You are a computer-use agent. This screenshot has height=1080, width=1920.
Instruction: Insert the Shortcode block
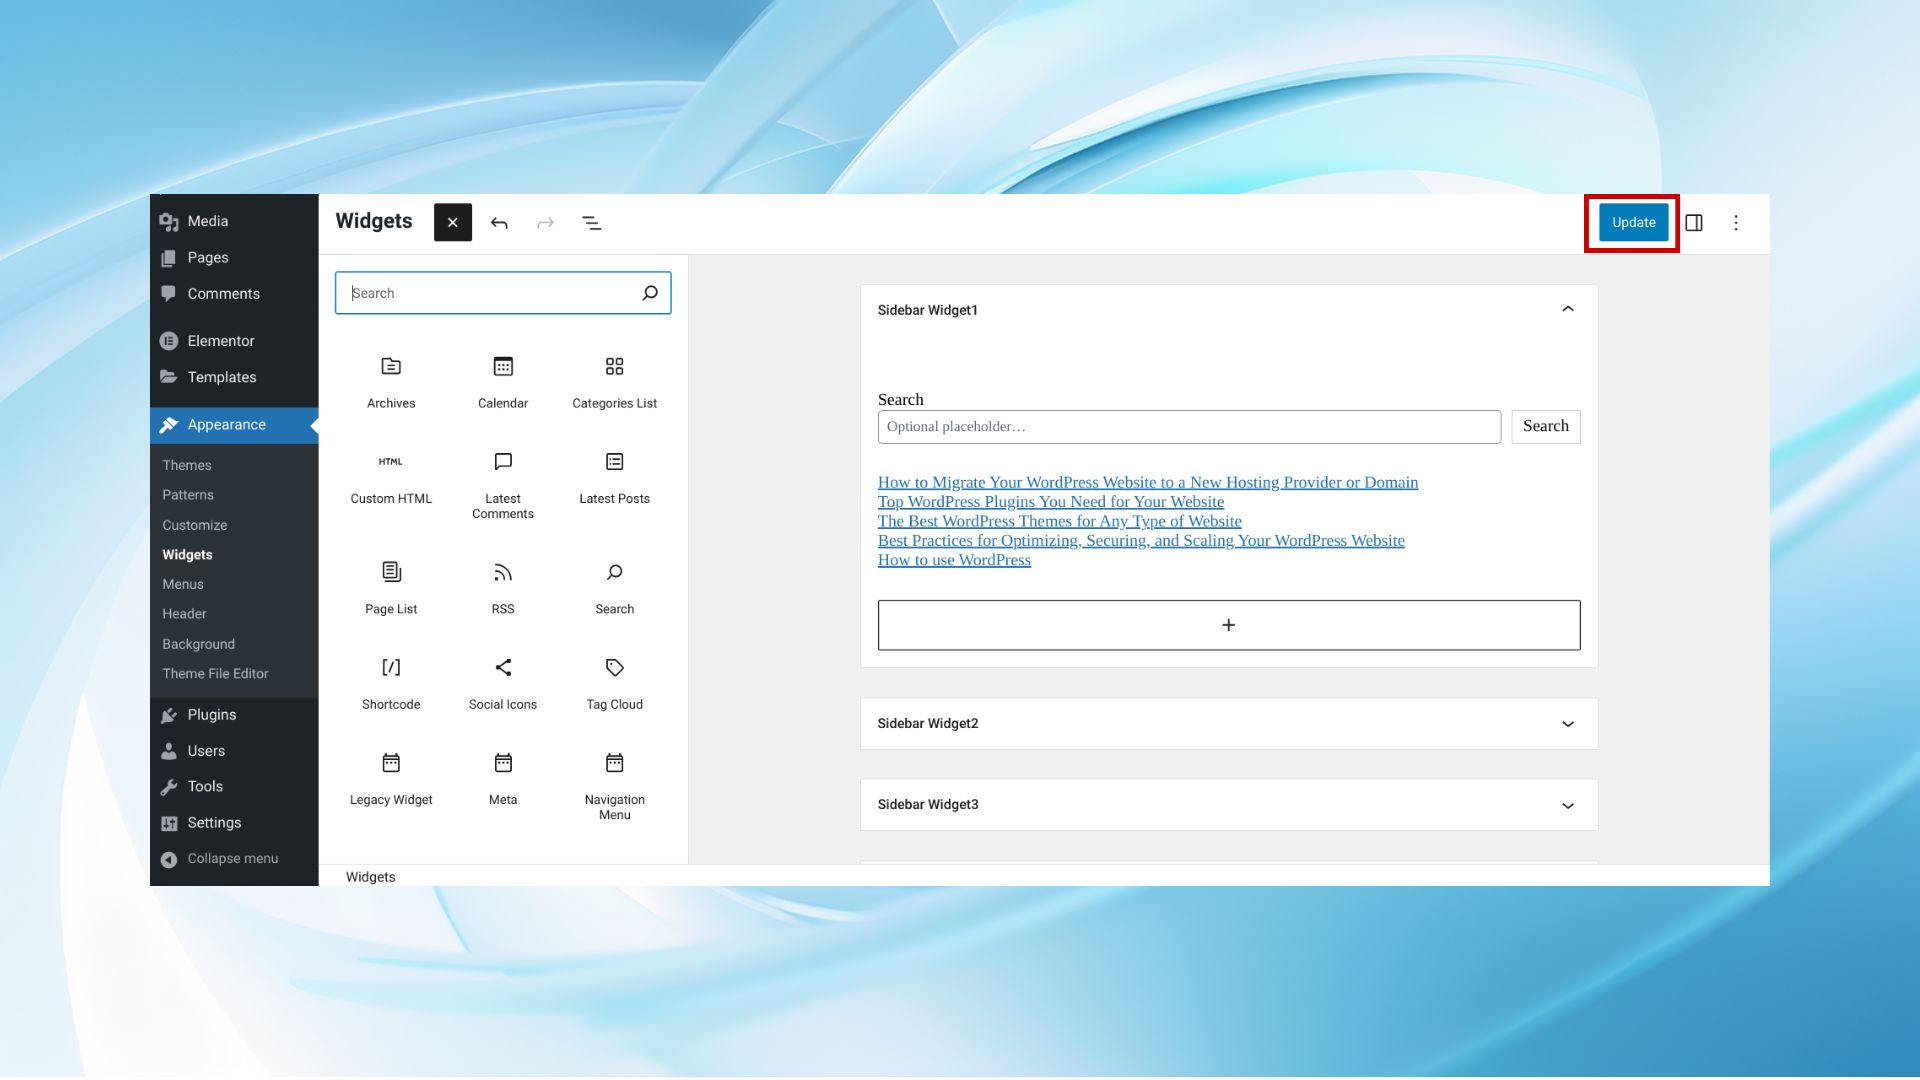pos(391,683)
